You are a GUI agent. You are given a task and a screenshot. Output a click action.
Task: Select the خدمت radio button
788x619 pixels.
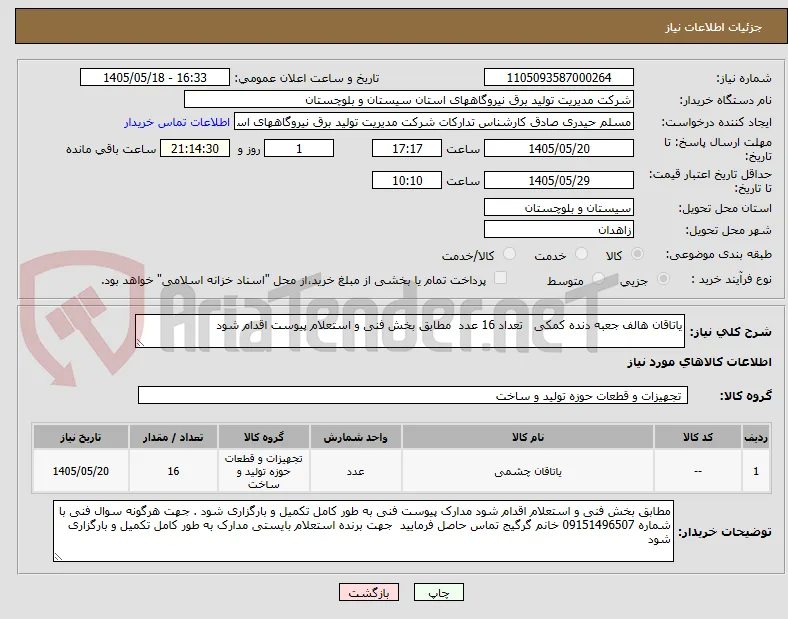[x=581, y=254]
